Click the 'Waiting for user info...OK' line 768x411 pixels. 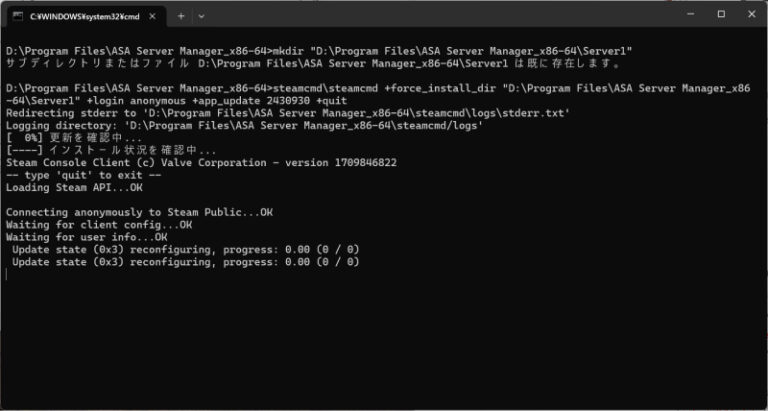(x=87, y=237)
